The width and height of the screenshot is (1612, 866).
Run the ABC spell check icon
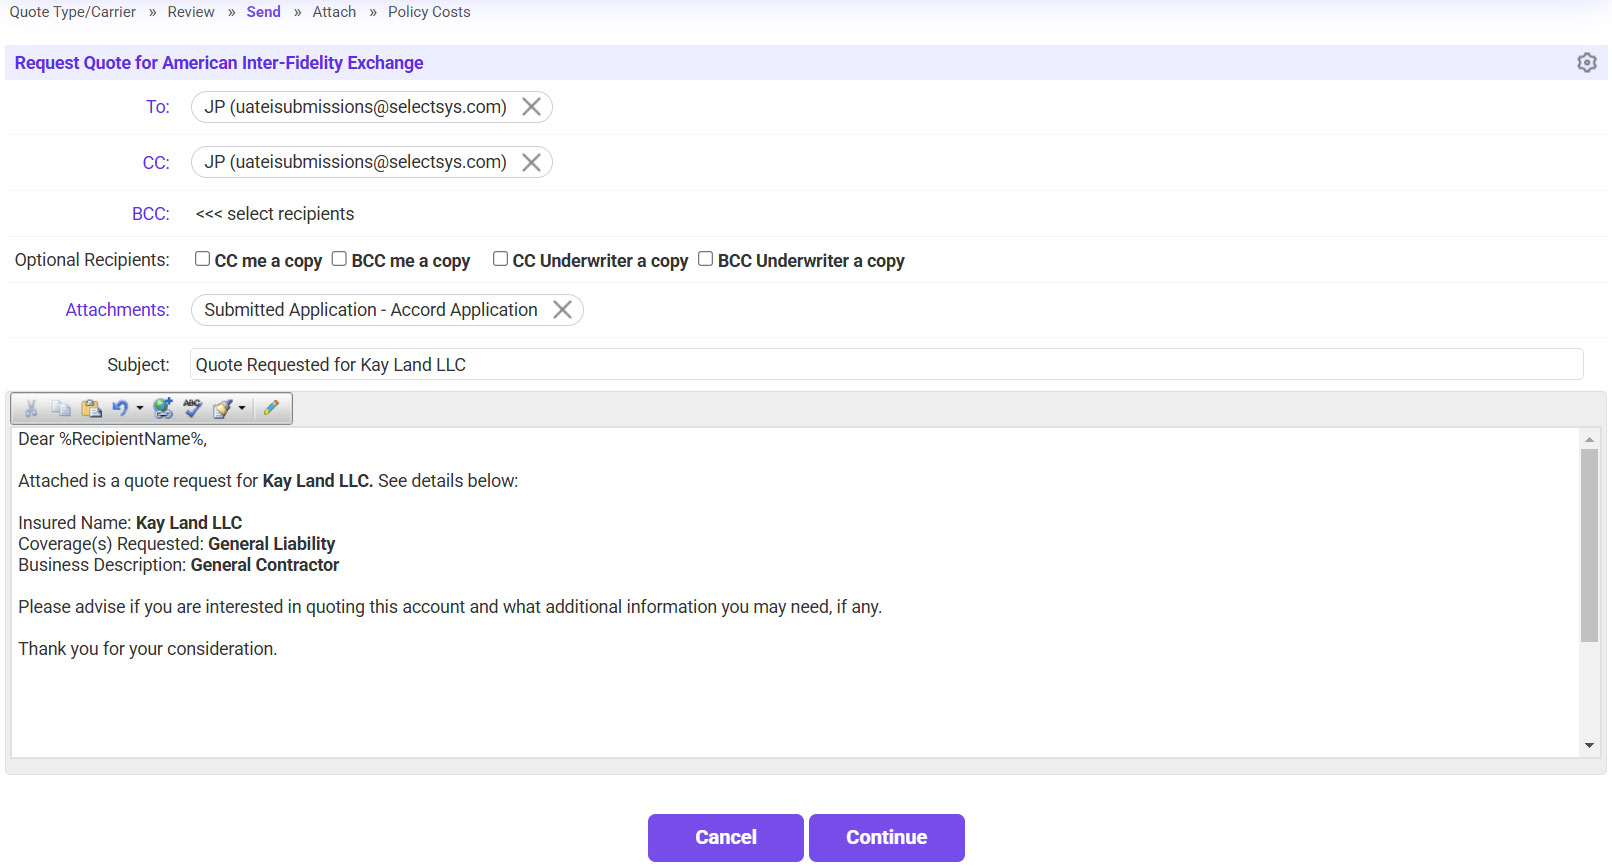(192, 408)
